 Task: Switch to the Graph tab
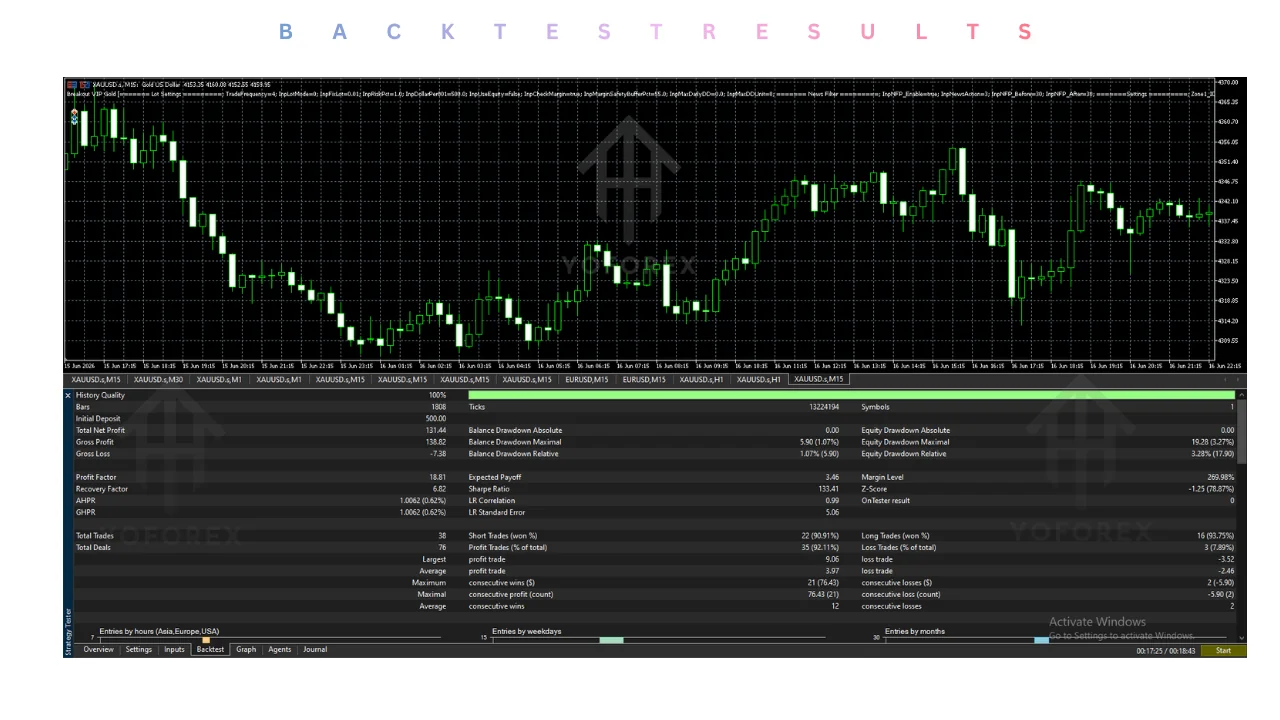246,650
